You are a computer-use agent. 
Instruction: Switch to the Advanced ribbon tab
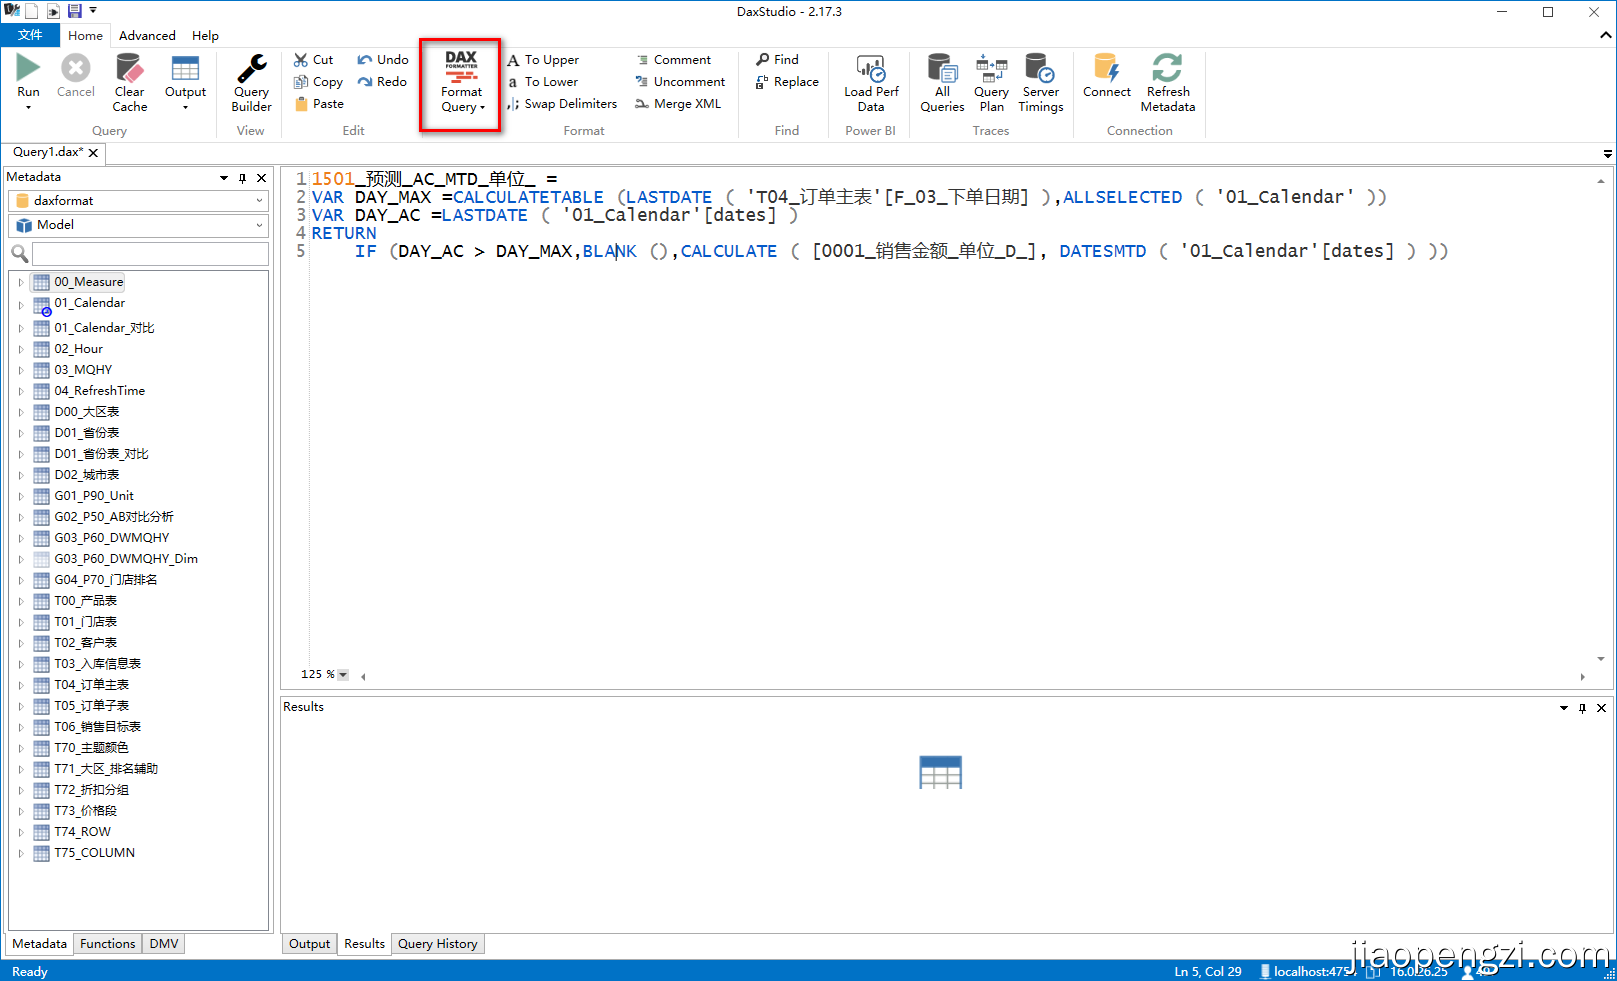[147, 35]
